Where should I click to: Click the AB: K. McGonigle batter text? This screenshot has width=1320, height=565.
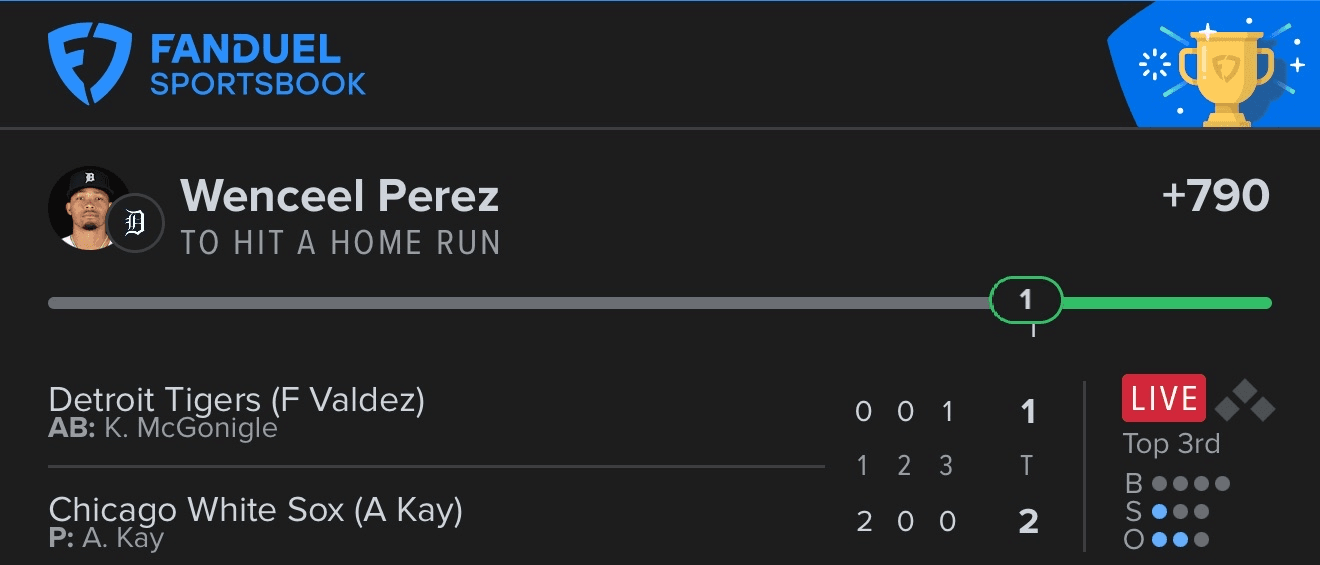pos(163,428)
